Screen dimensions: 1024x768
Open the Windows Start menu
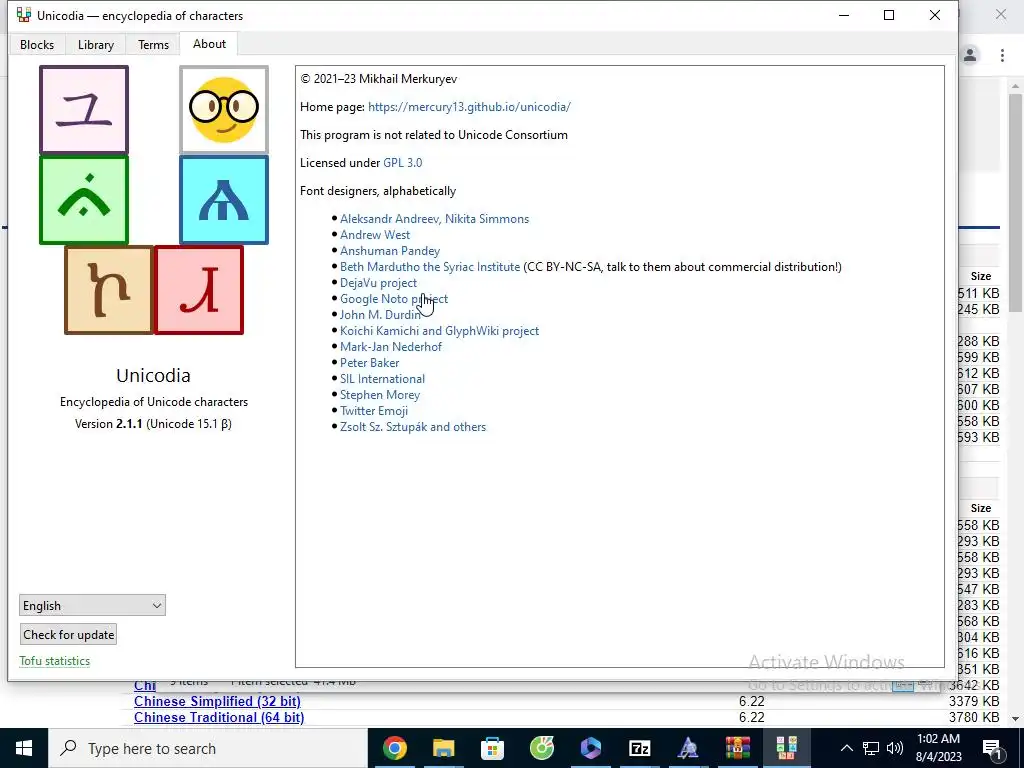[24, 748]
